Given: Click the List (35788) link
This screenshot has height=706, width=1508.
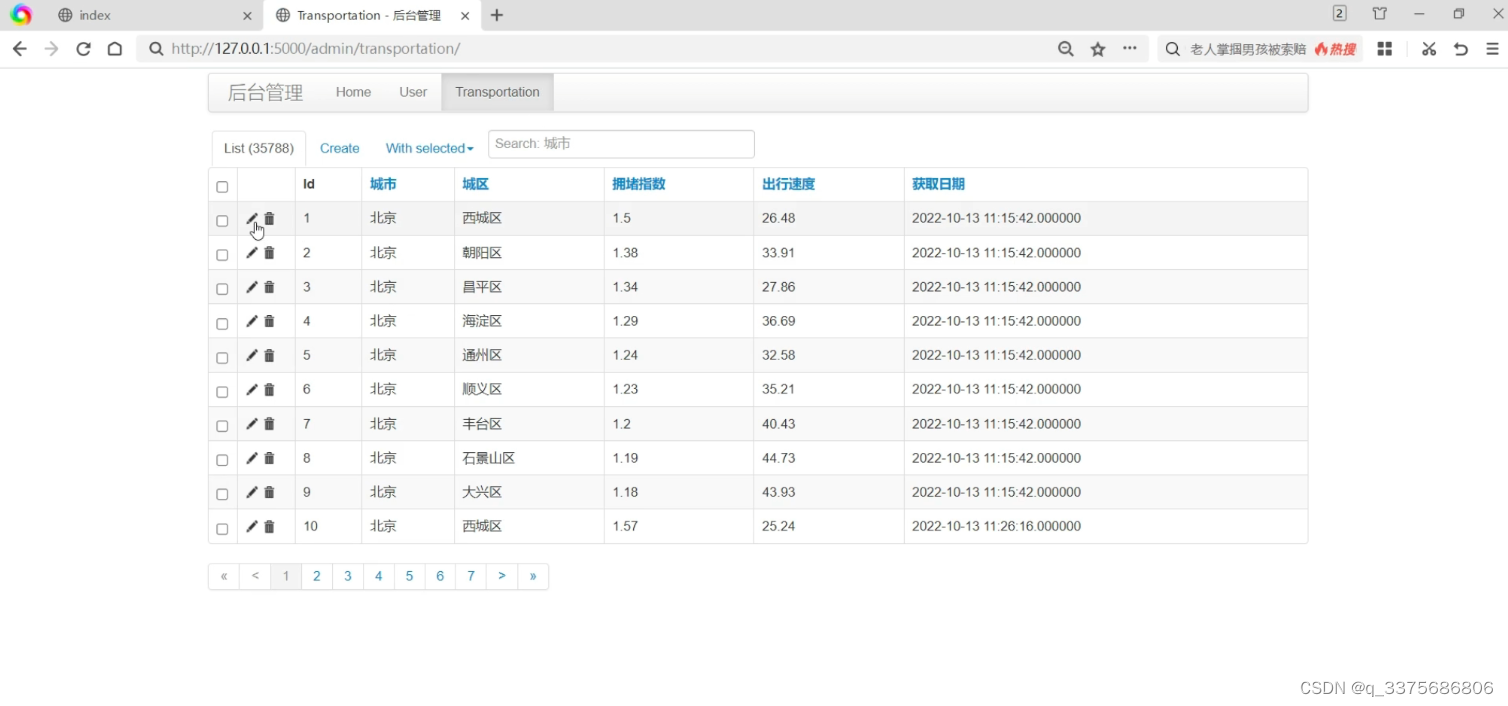Looking at the screenshot, I should point(258,148).
